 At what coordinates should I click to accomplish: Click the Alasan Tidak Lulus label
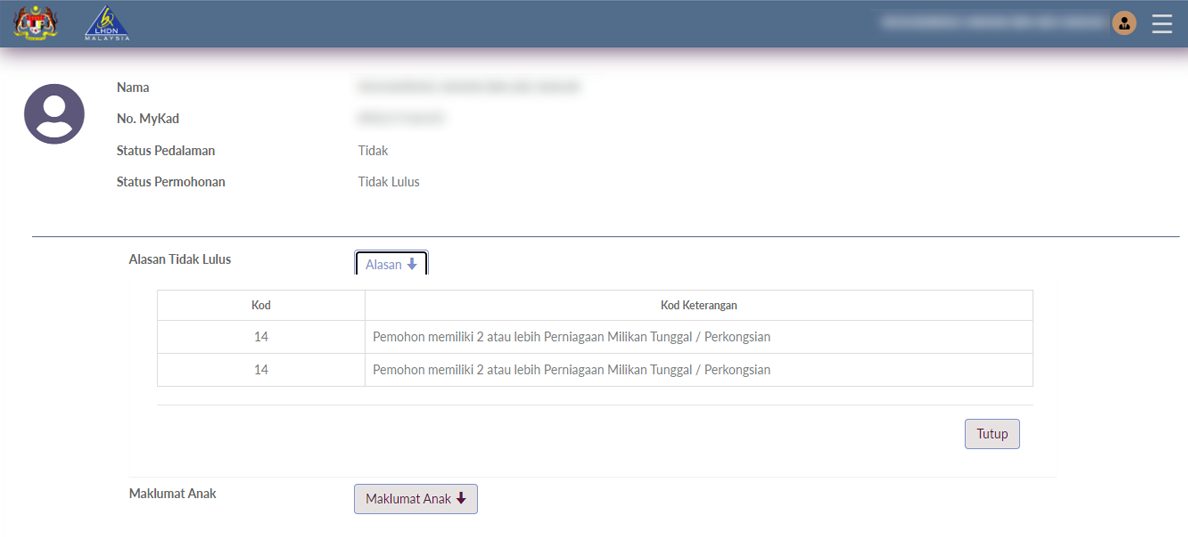click(x=180, y=259)
